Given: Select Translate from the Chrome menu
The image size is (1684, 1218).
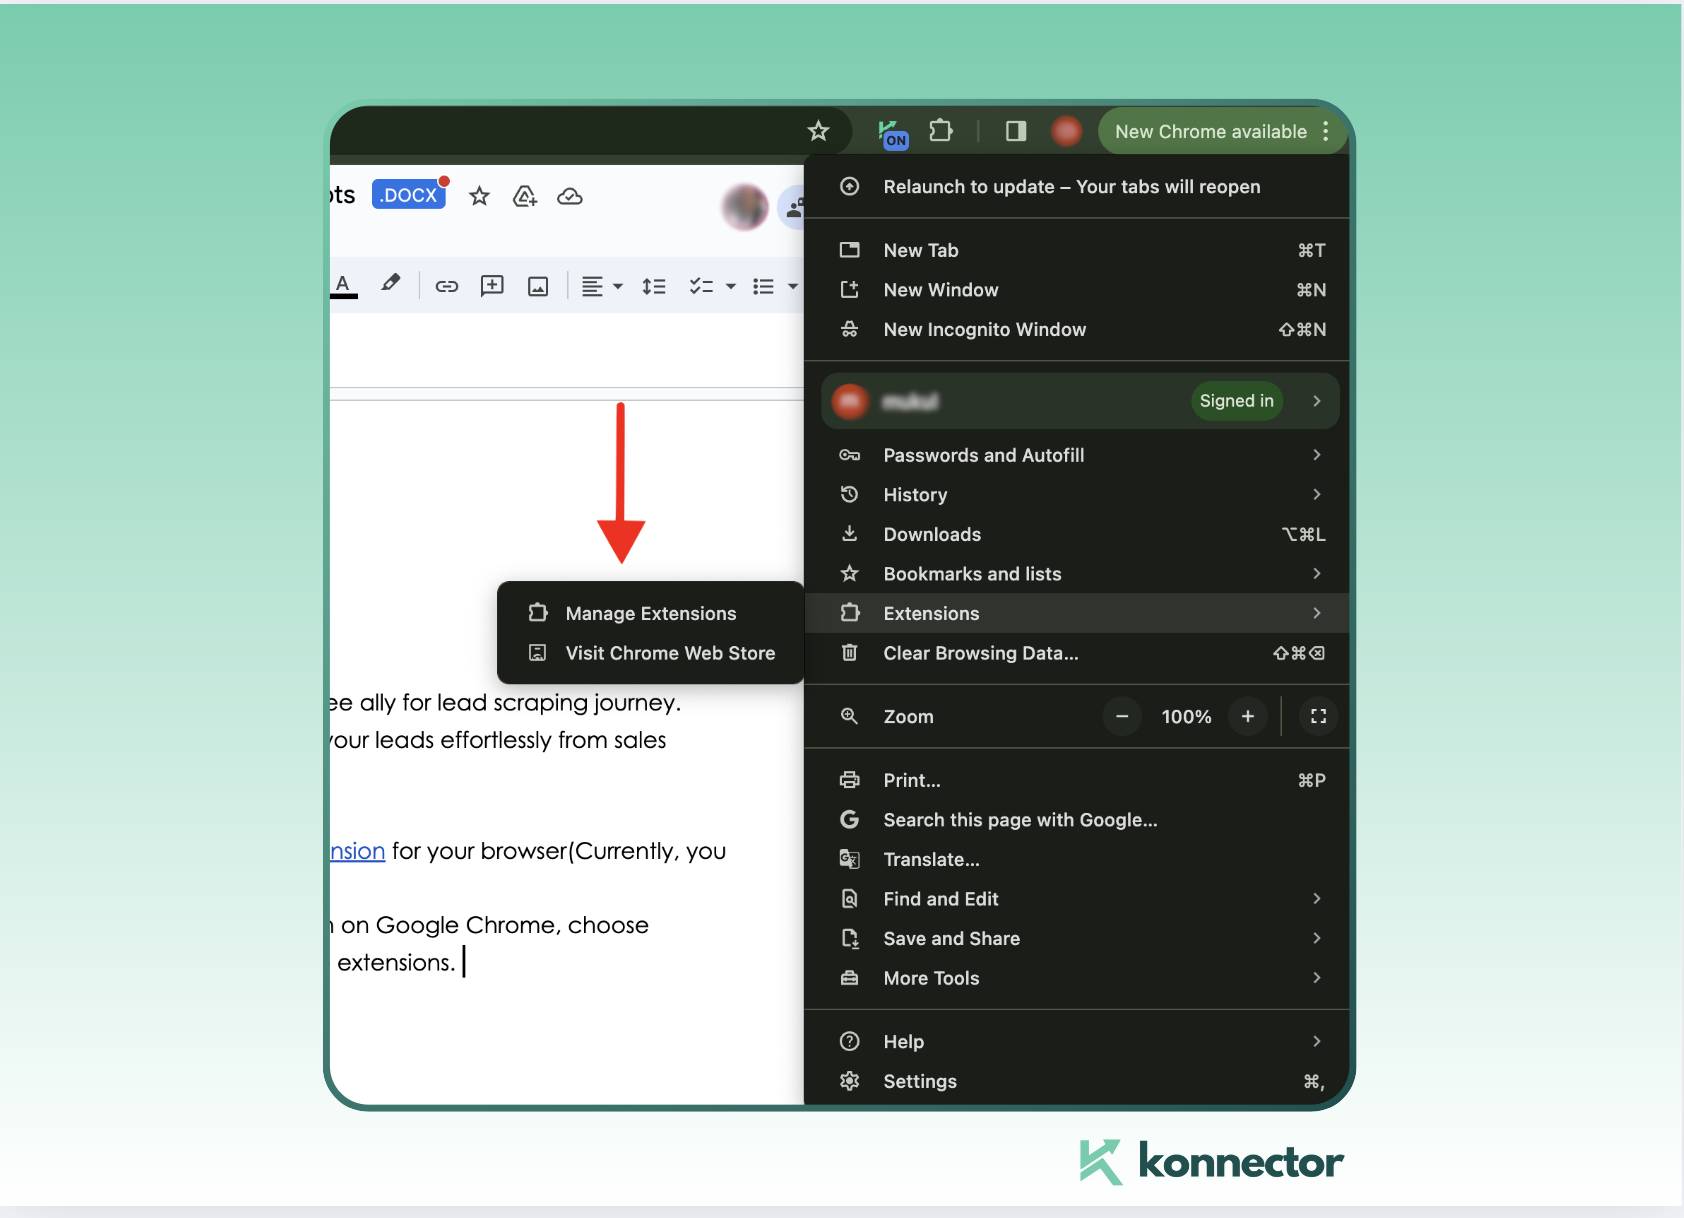Looking at the screenshot, I should tap(1077, 860).
